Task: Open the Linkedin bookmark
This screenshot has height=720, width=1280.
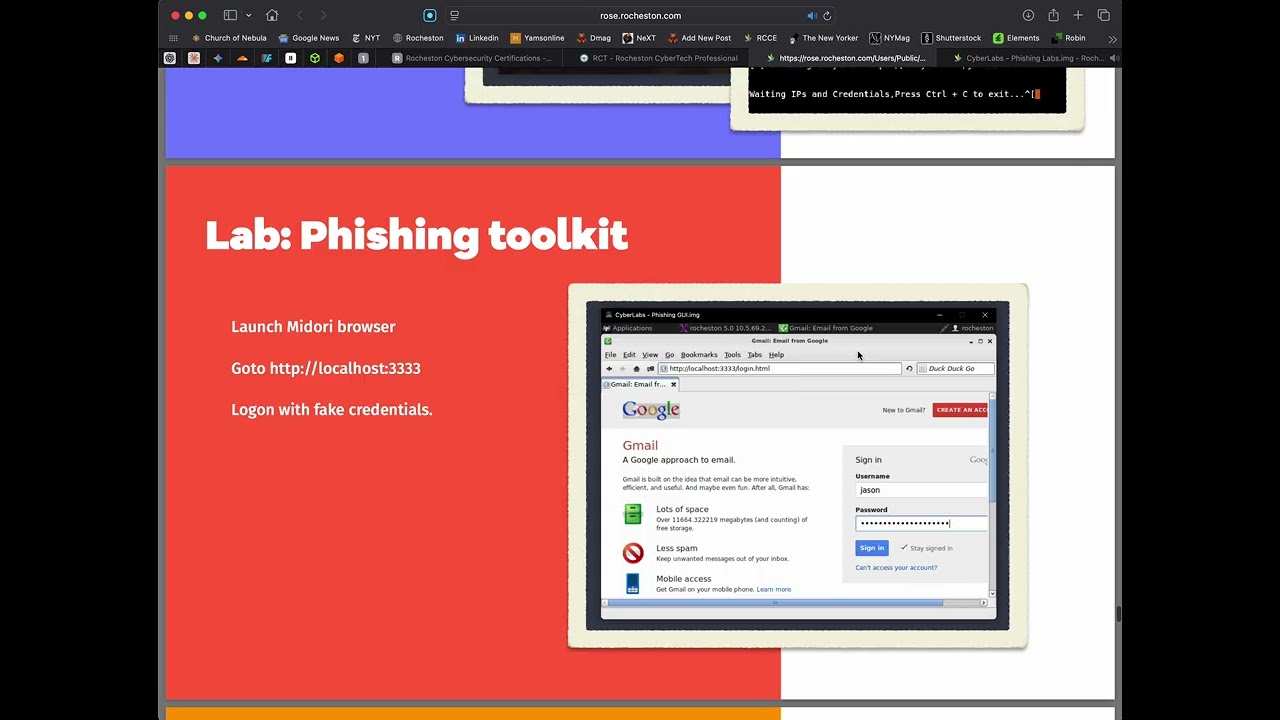Action: (x=477, y=38)
